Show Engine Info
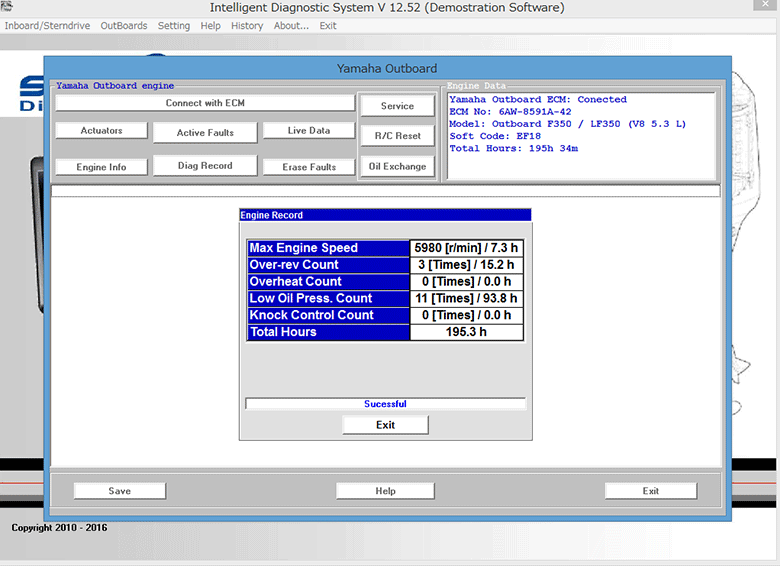 pos(101,167)
